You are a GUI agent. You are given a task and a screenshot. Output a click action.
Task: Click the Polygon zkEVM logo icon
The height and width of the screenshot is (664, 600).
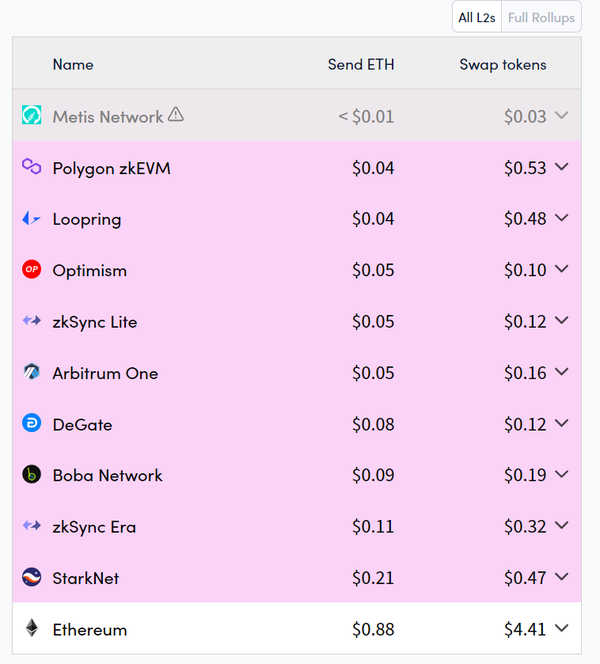point(31,167)
